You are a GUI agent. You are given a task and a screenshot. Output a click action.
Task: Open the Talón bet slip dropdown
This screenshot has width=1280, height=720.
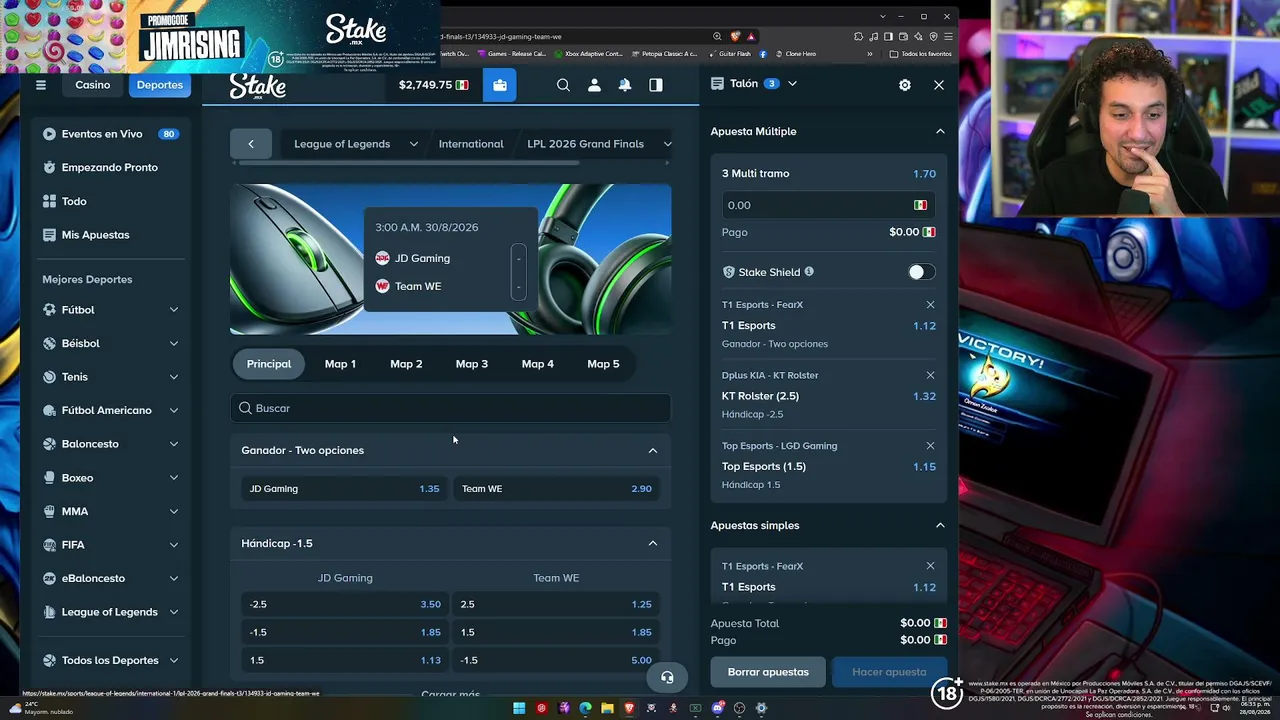click(792, 84)
